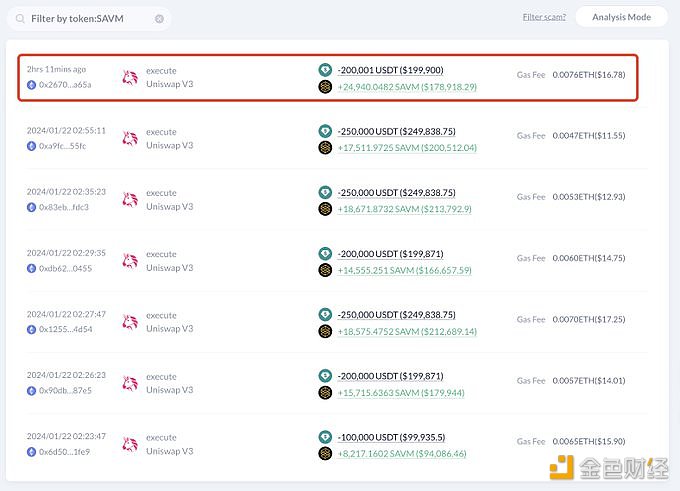
Task: Open +24,940.0482 SAVM ($178,918.29) link
Action: coord(407,87)
